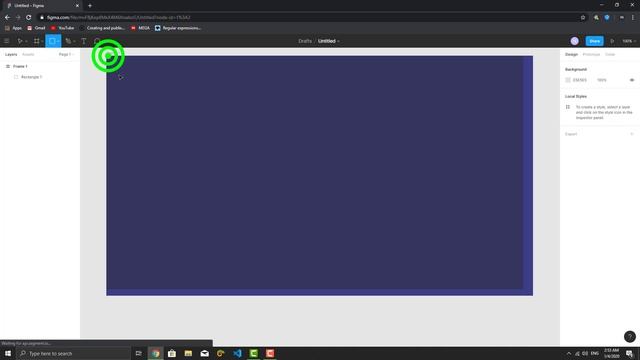Image resolution: width=640 pixels, height=360 pixels.
Task: Click the dark rectangle on the canvas
Action: pyautogui.click(x=315, y=173)
